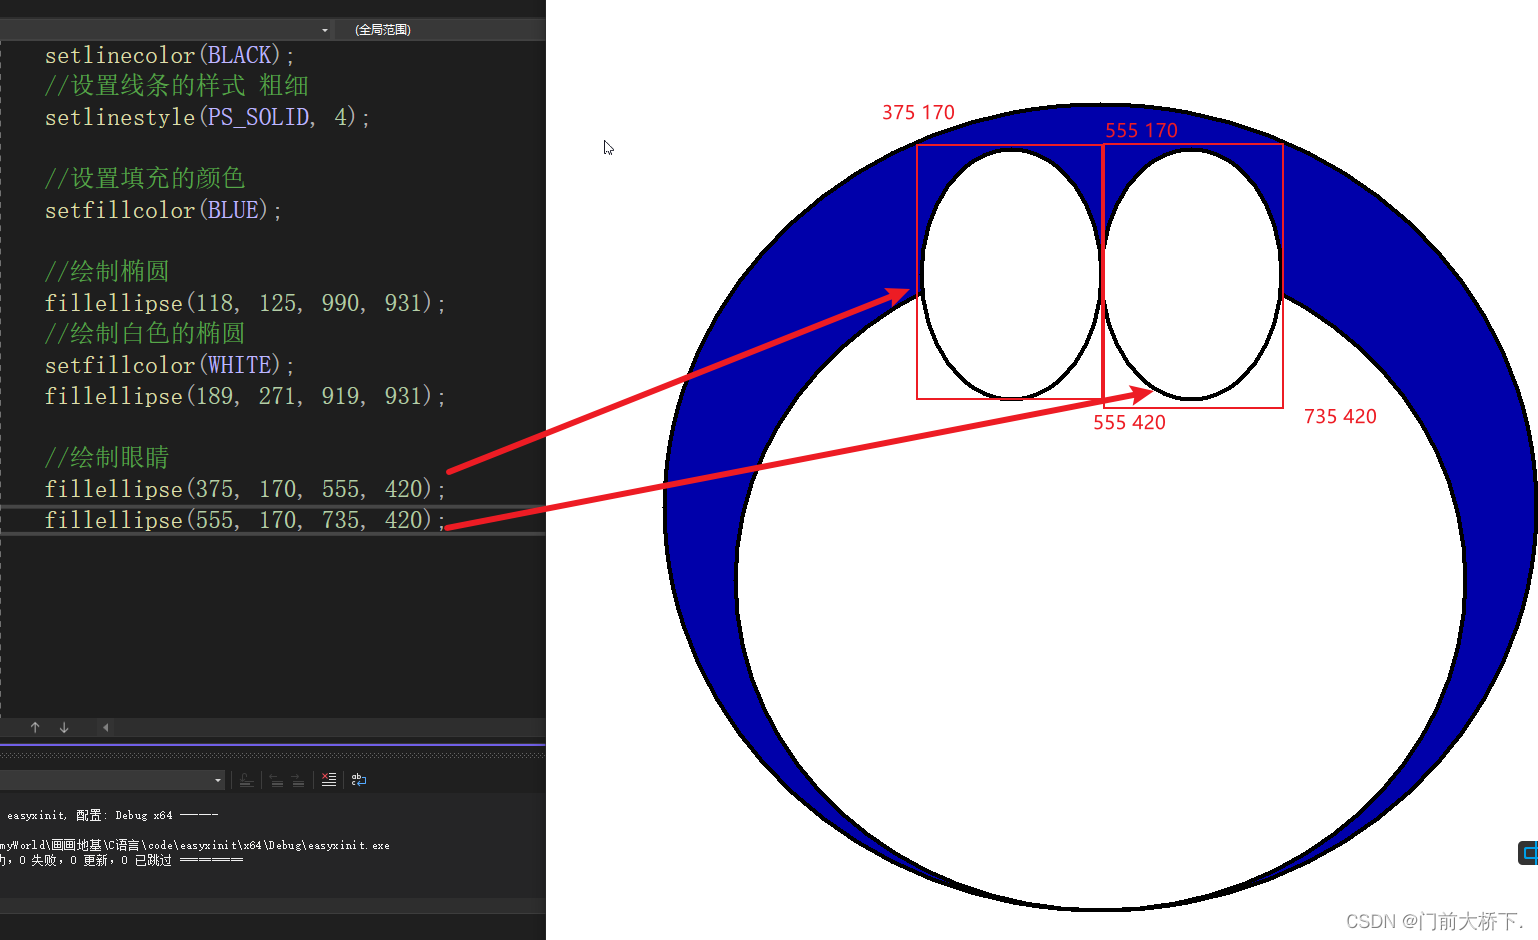Click the comment //绘制白色的椭圆
The image size is (1538, 940).
coord(145,333)
